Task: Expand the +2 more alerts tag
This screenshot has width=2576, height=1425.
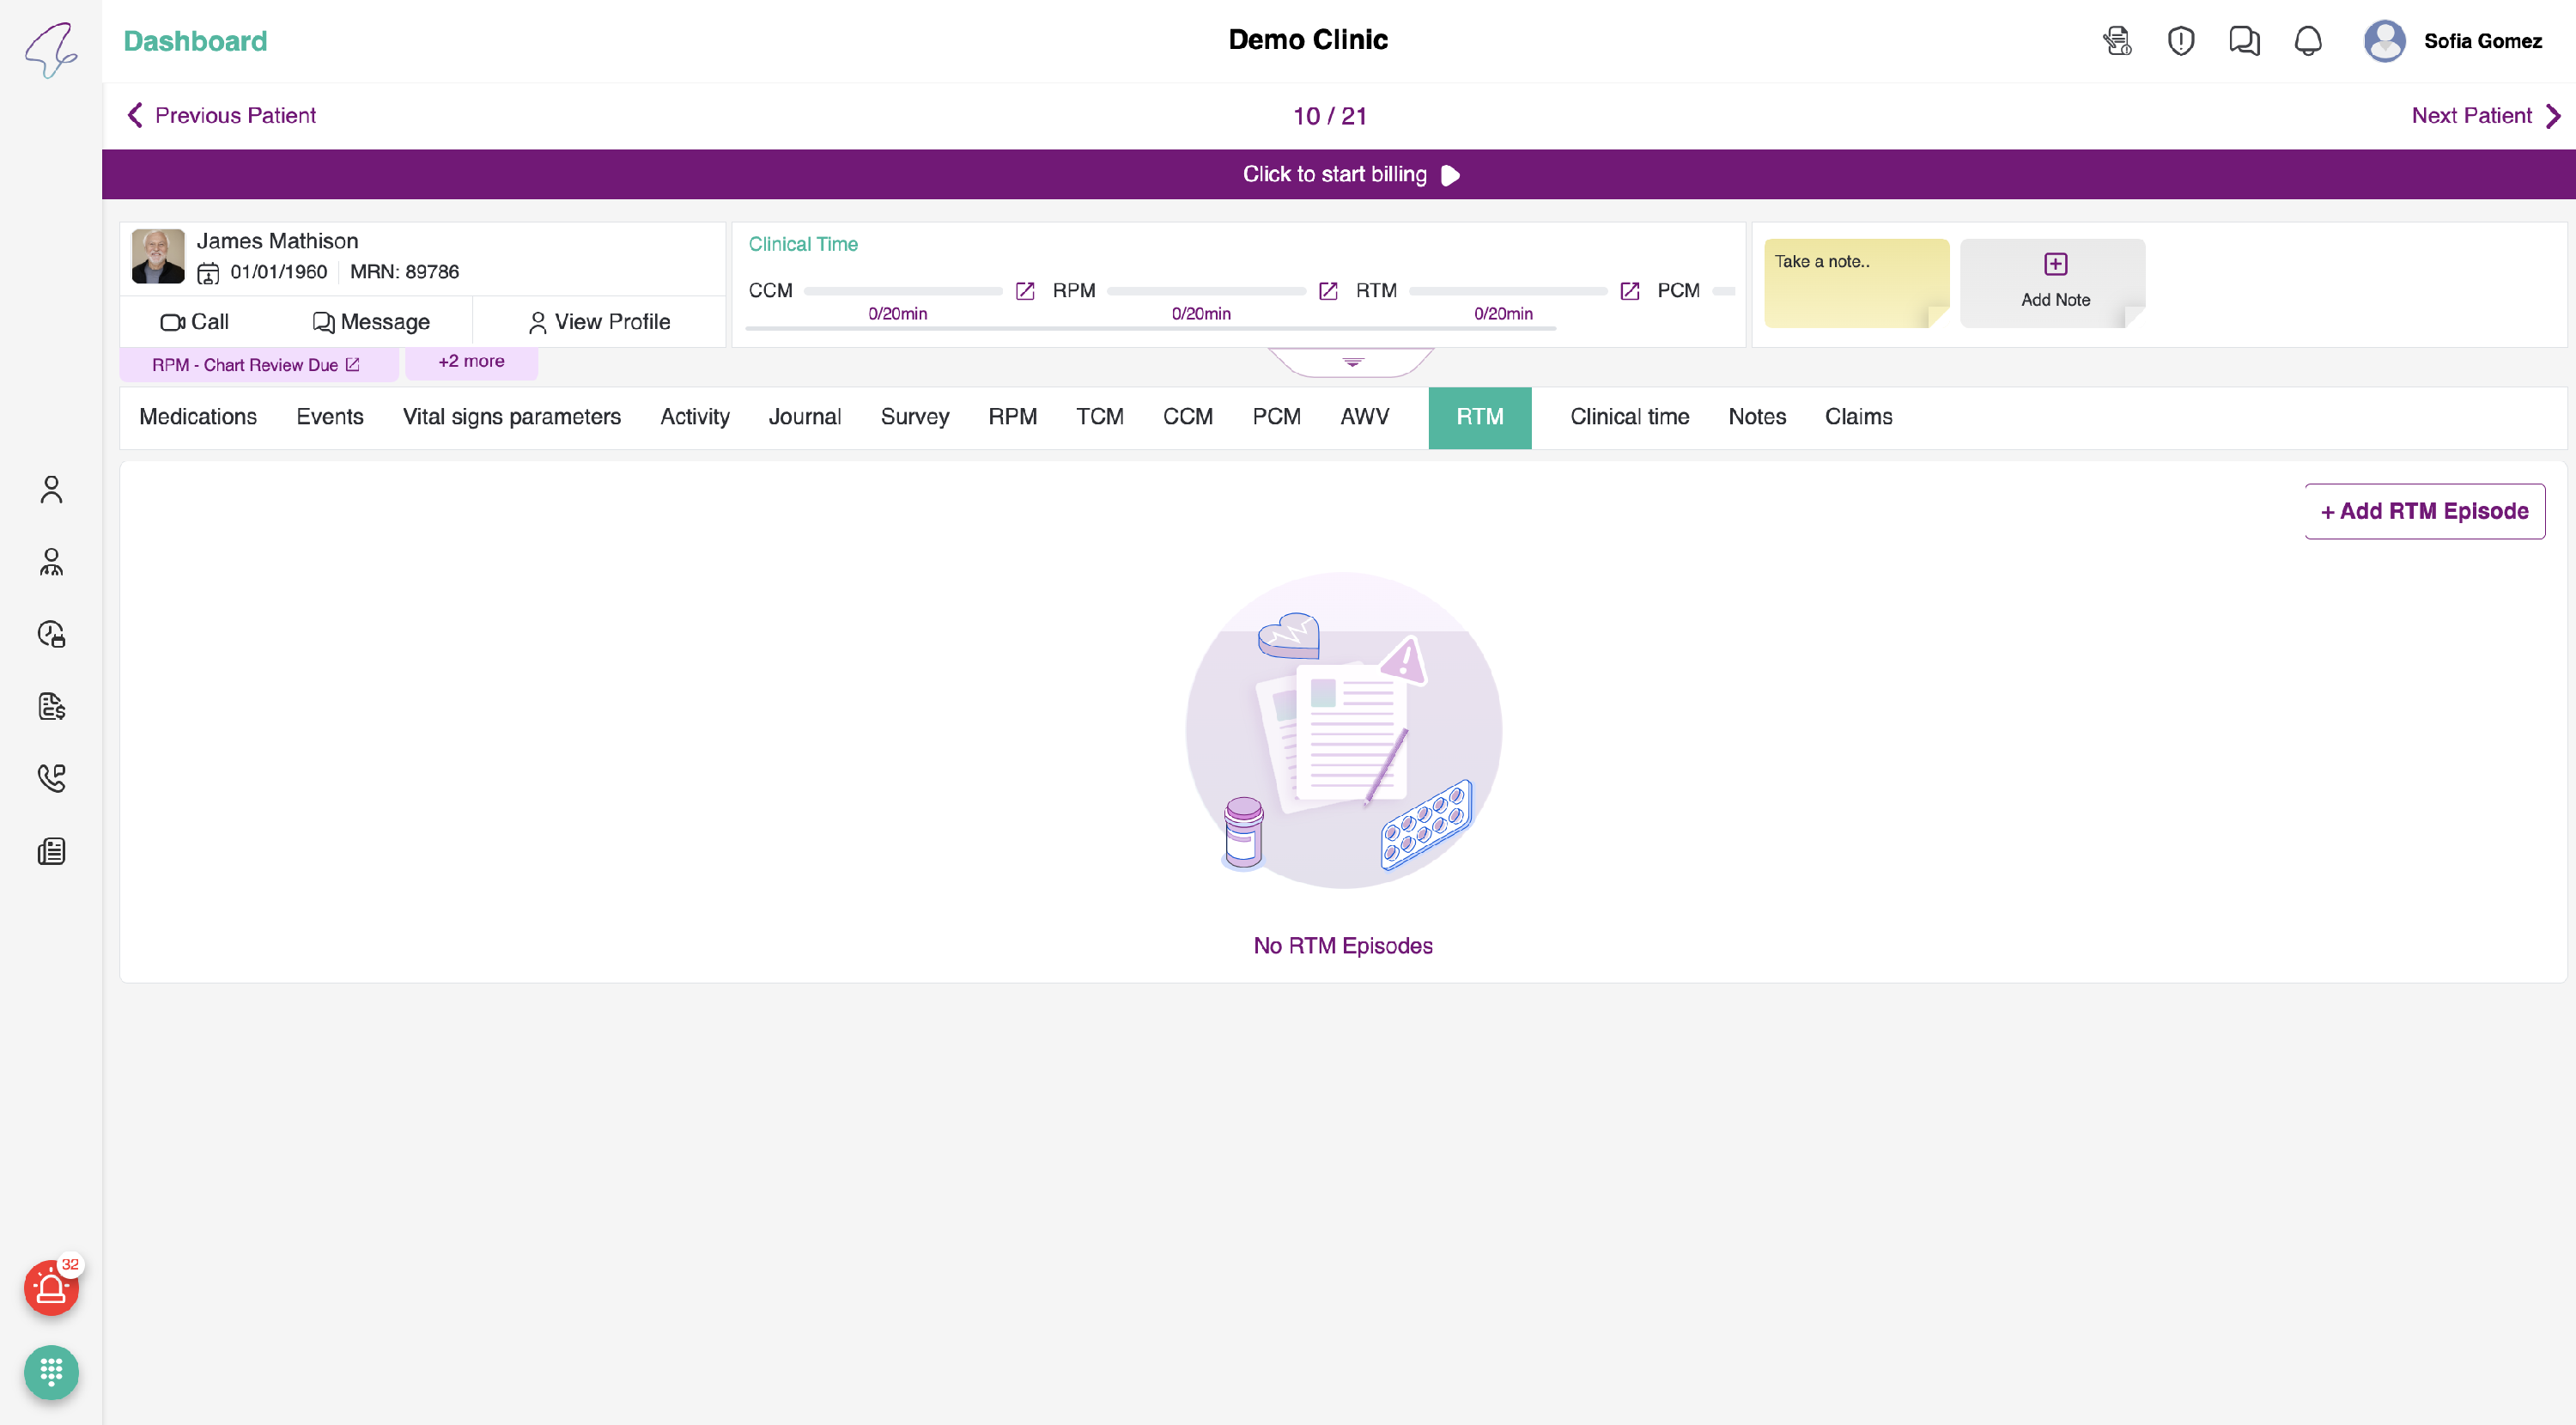Action: click(471, 362)
